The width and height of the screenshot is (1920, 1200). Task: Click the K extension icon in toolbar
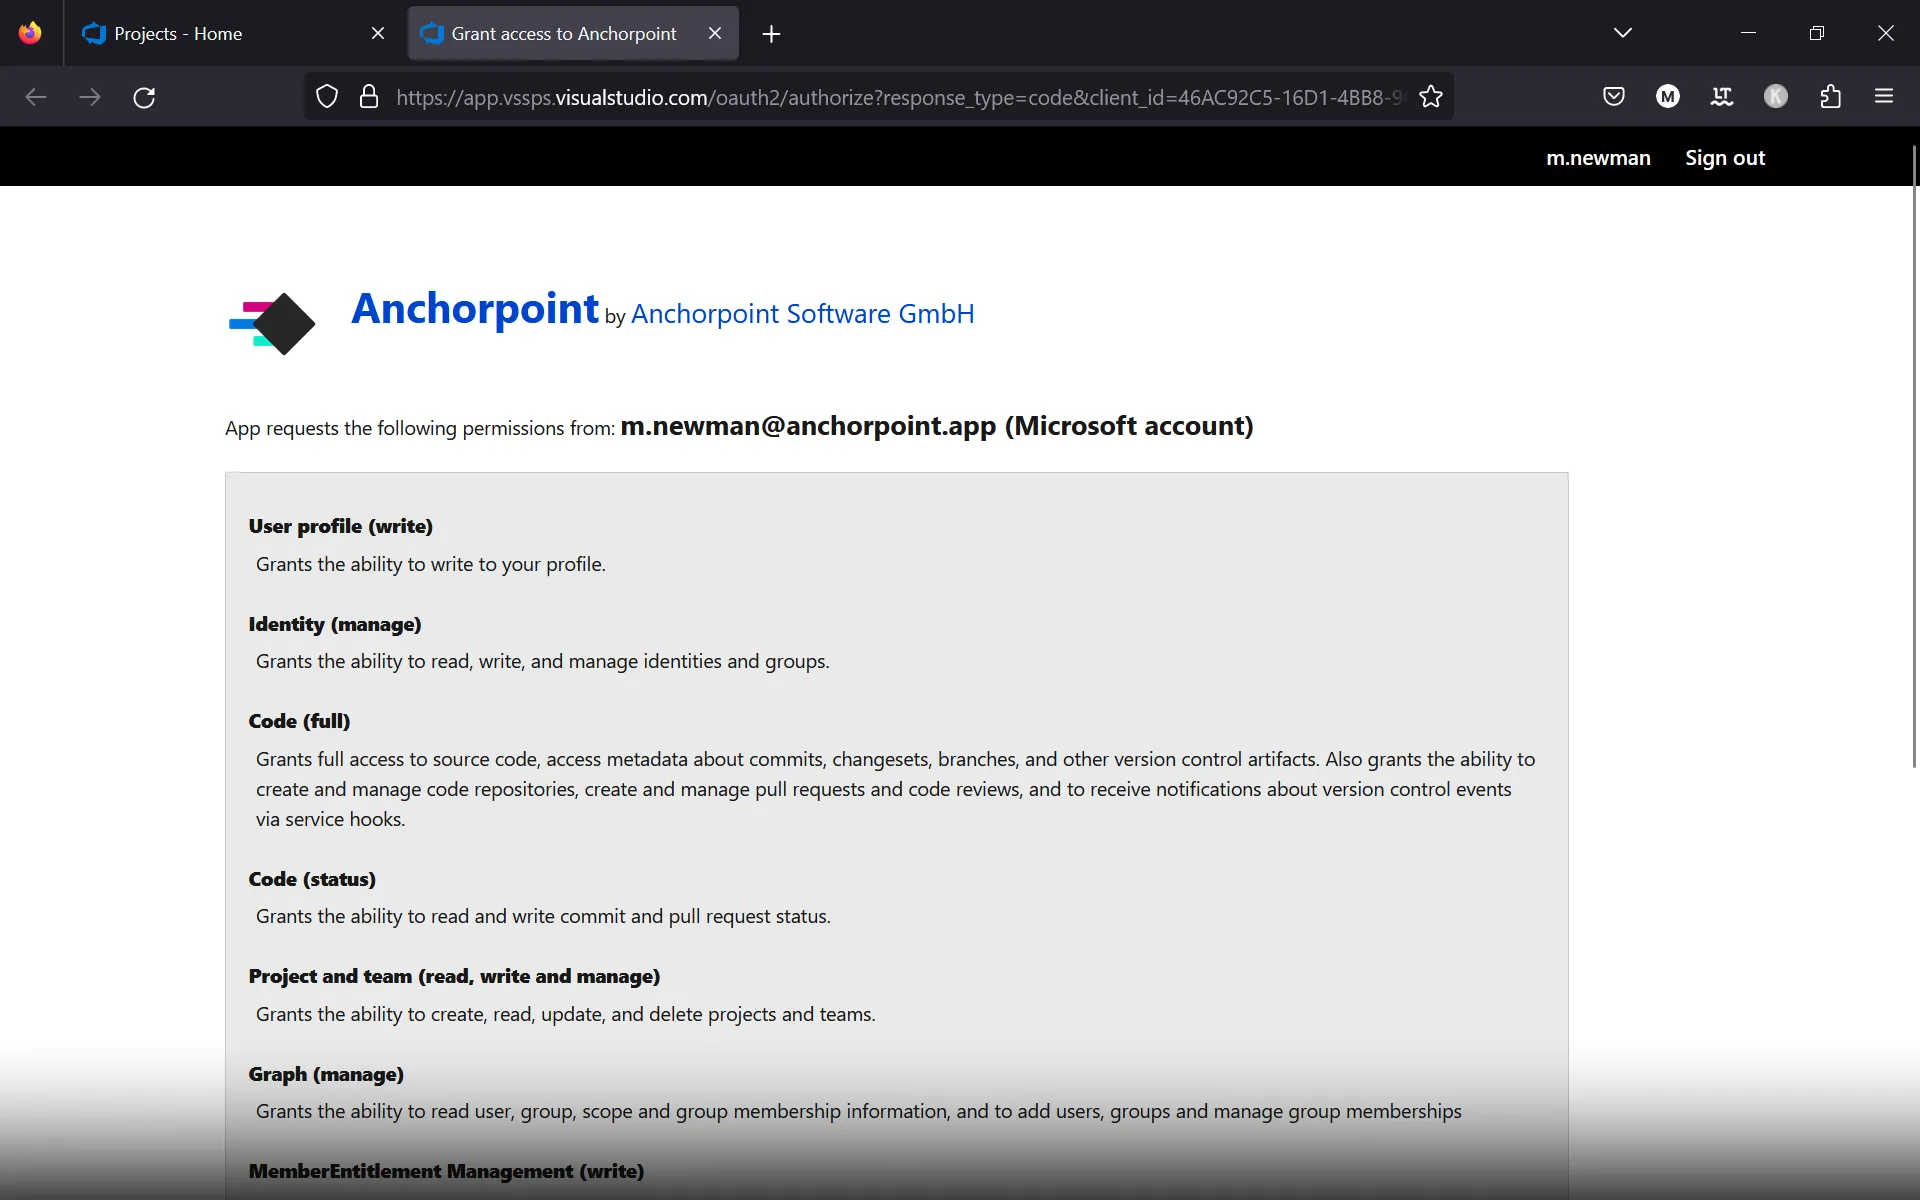click(1776, 96)
